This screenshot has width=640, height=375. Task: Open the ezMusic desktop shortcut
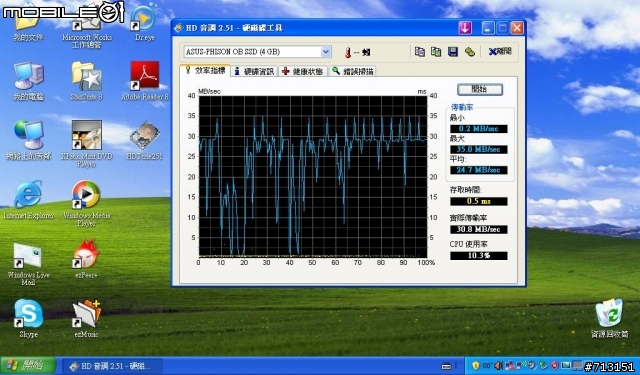coord(87,318)
